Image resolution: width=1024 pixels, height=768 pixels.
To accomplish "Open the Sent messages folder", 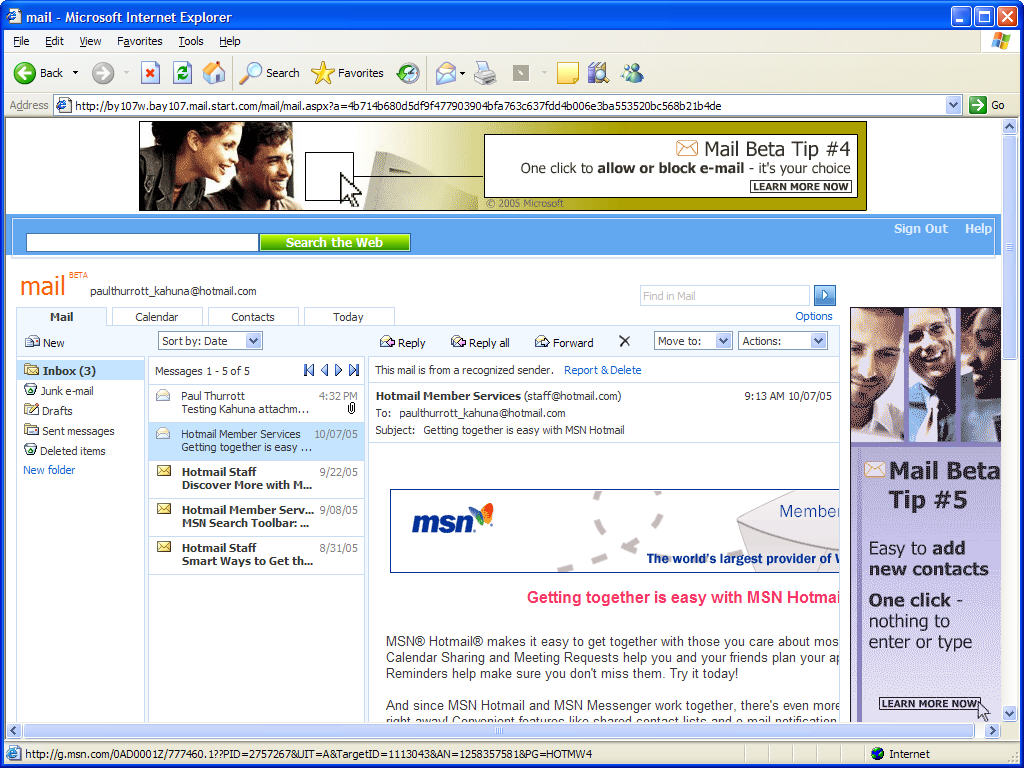I will [x=69, y=430].
